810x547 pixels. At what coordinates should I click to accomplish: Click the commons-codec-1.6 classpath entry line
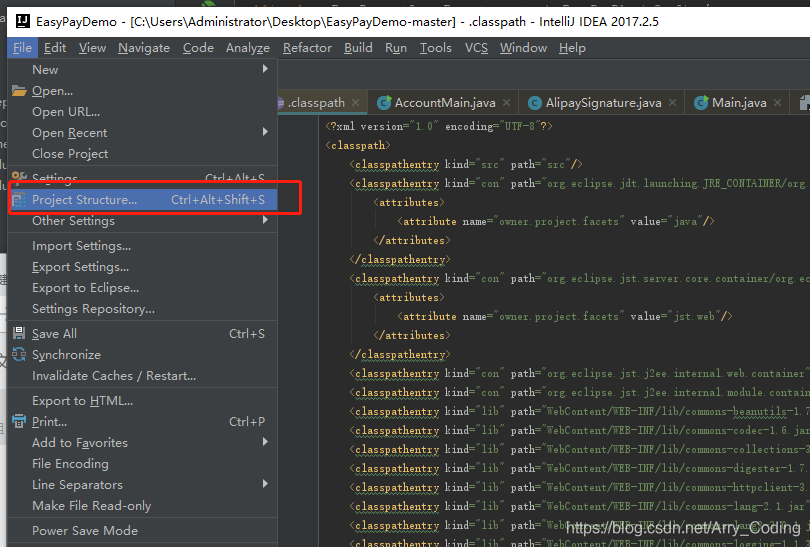(580, 431)
